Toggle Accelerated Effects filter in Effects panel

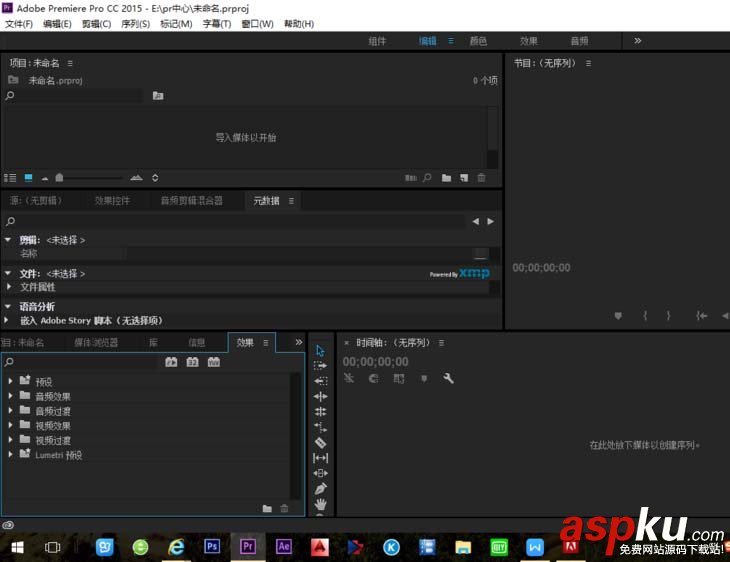click(171, 362)
